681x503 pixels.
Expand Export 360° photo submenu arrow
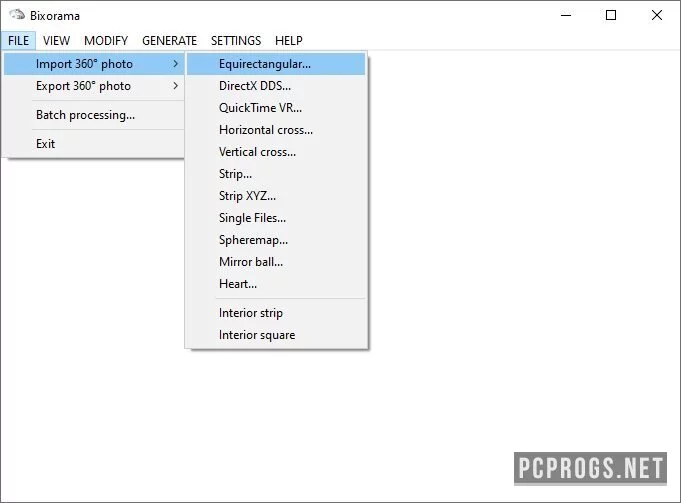click(x=175, y=86)
